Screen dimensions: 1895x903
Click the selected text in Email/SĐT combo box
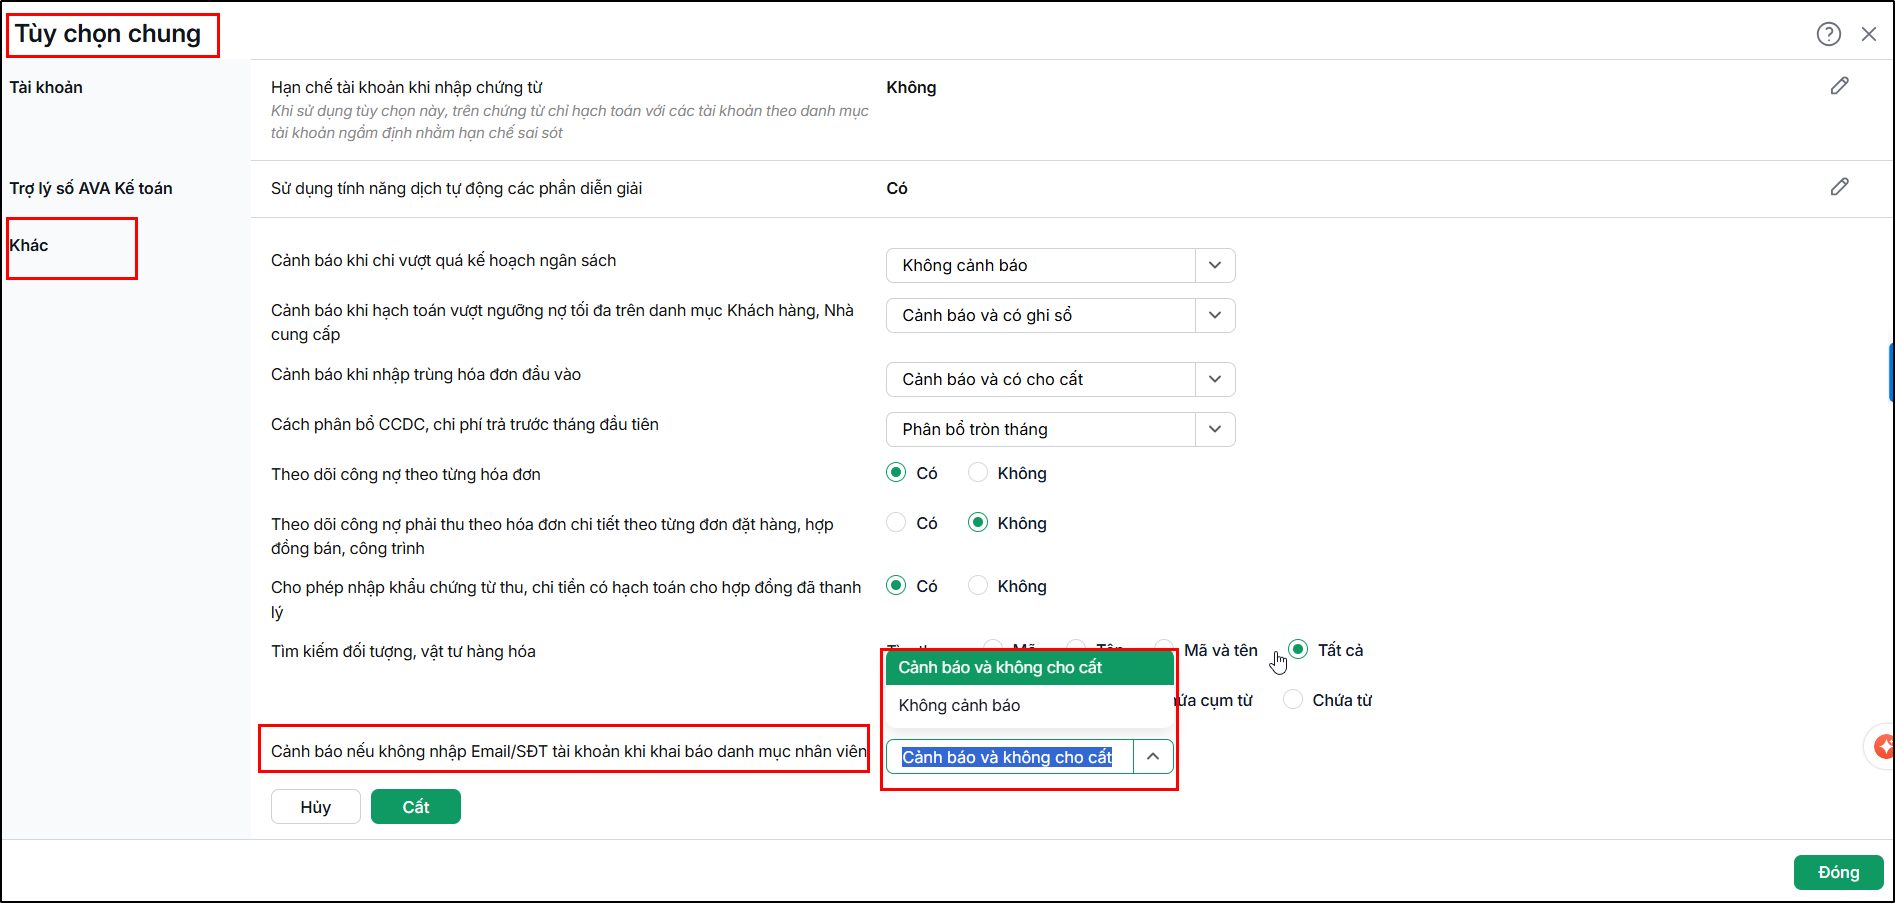click(x=1007, y=758)
